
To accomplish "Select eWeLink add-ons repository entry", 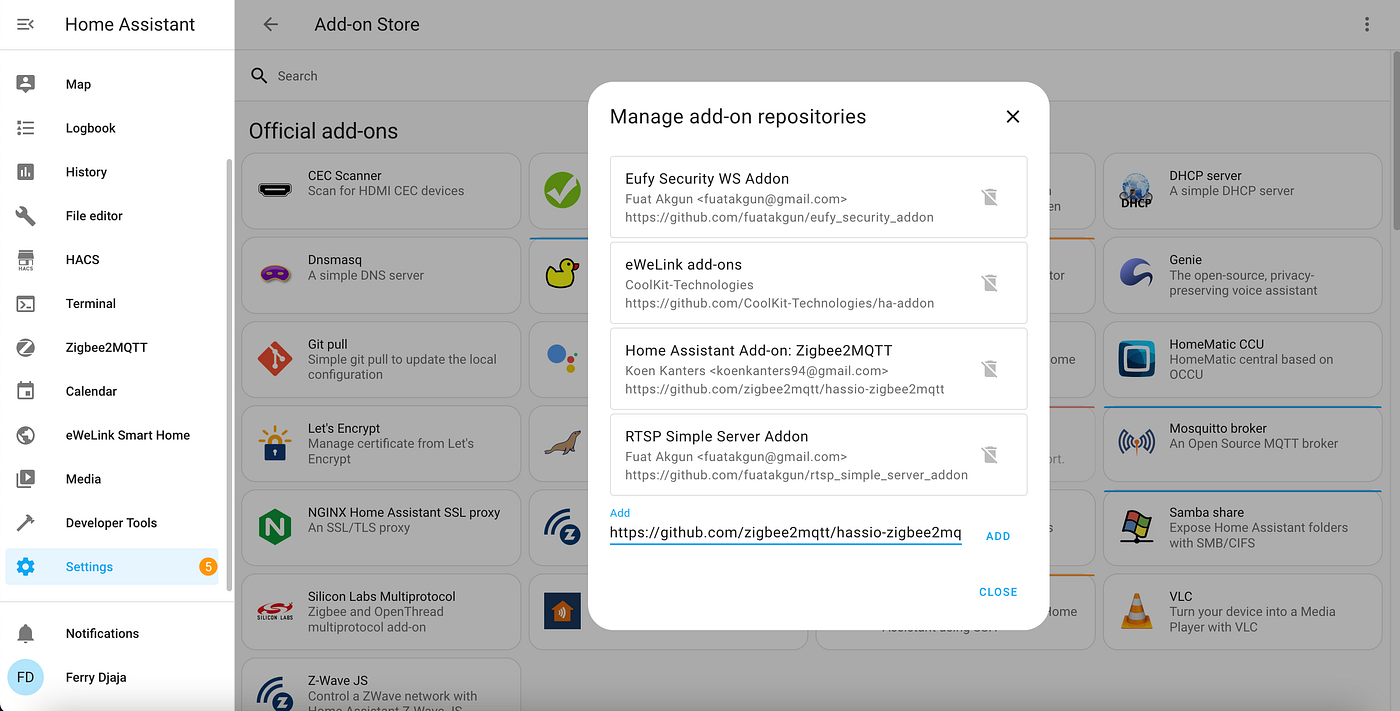I will (818, 283).
